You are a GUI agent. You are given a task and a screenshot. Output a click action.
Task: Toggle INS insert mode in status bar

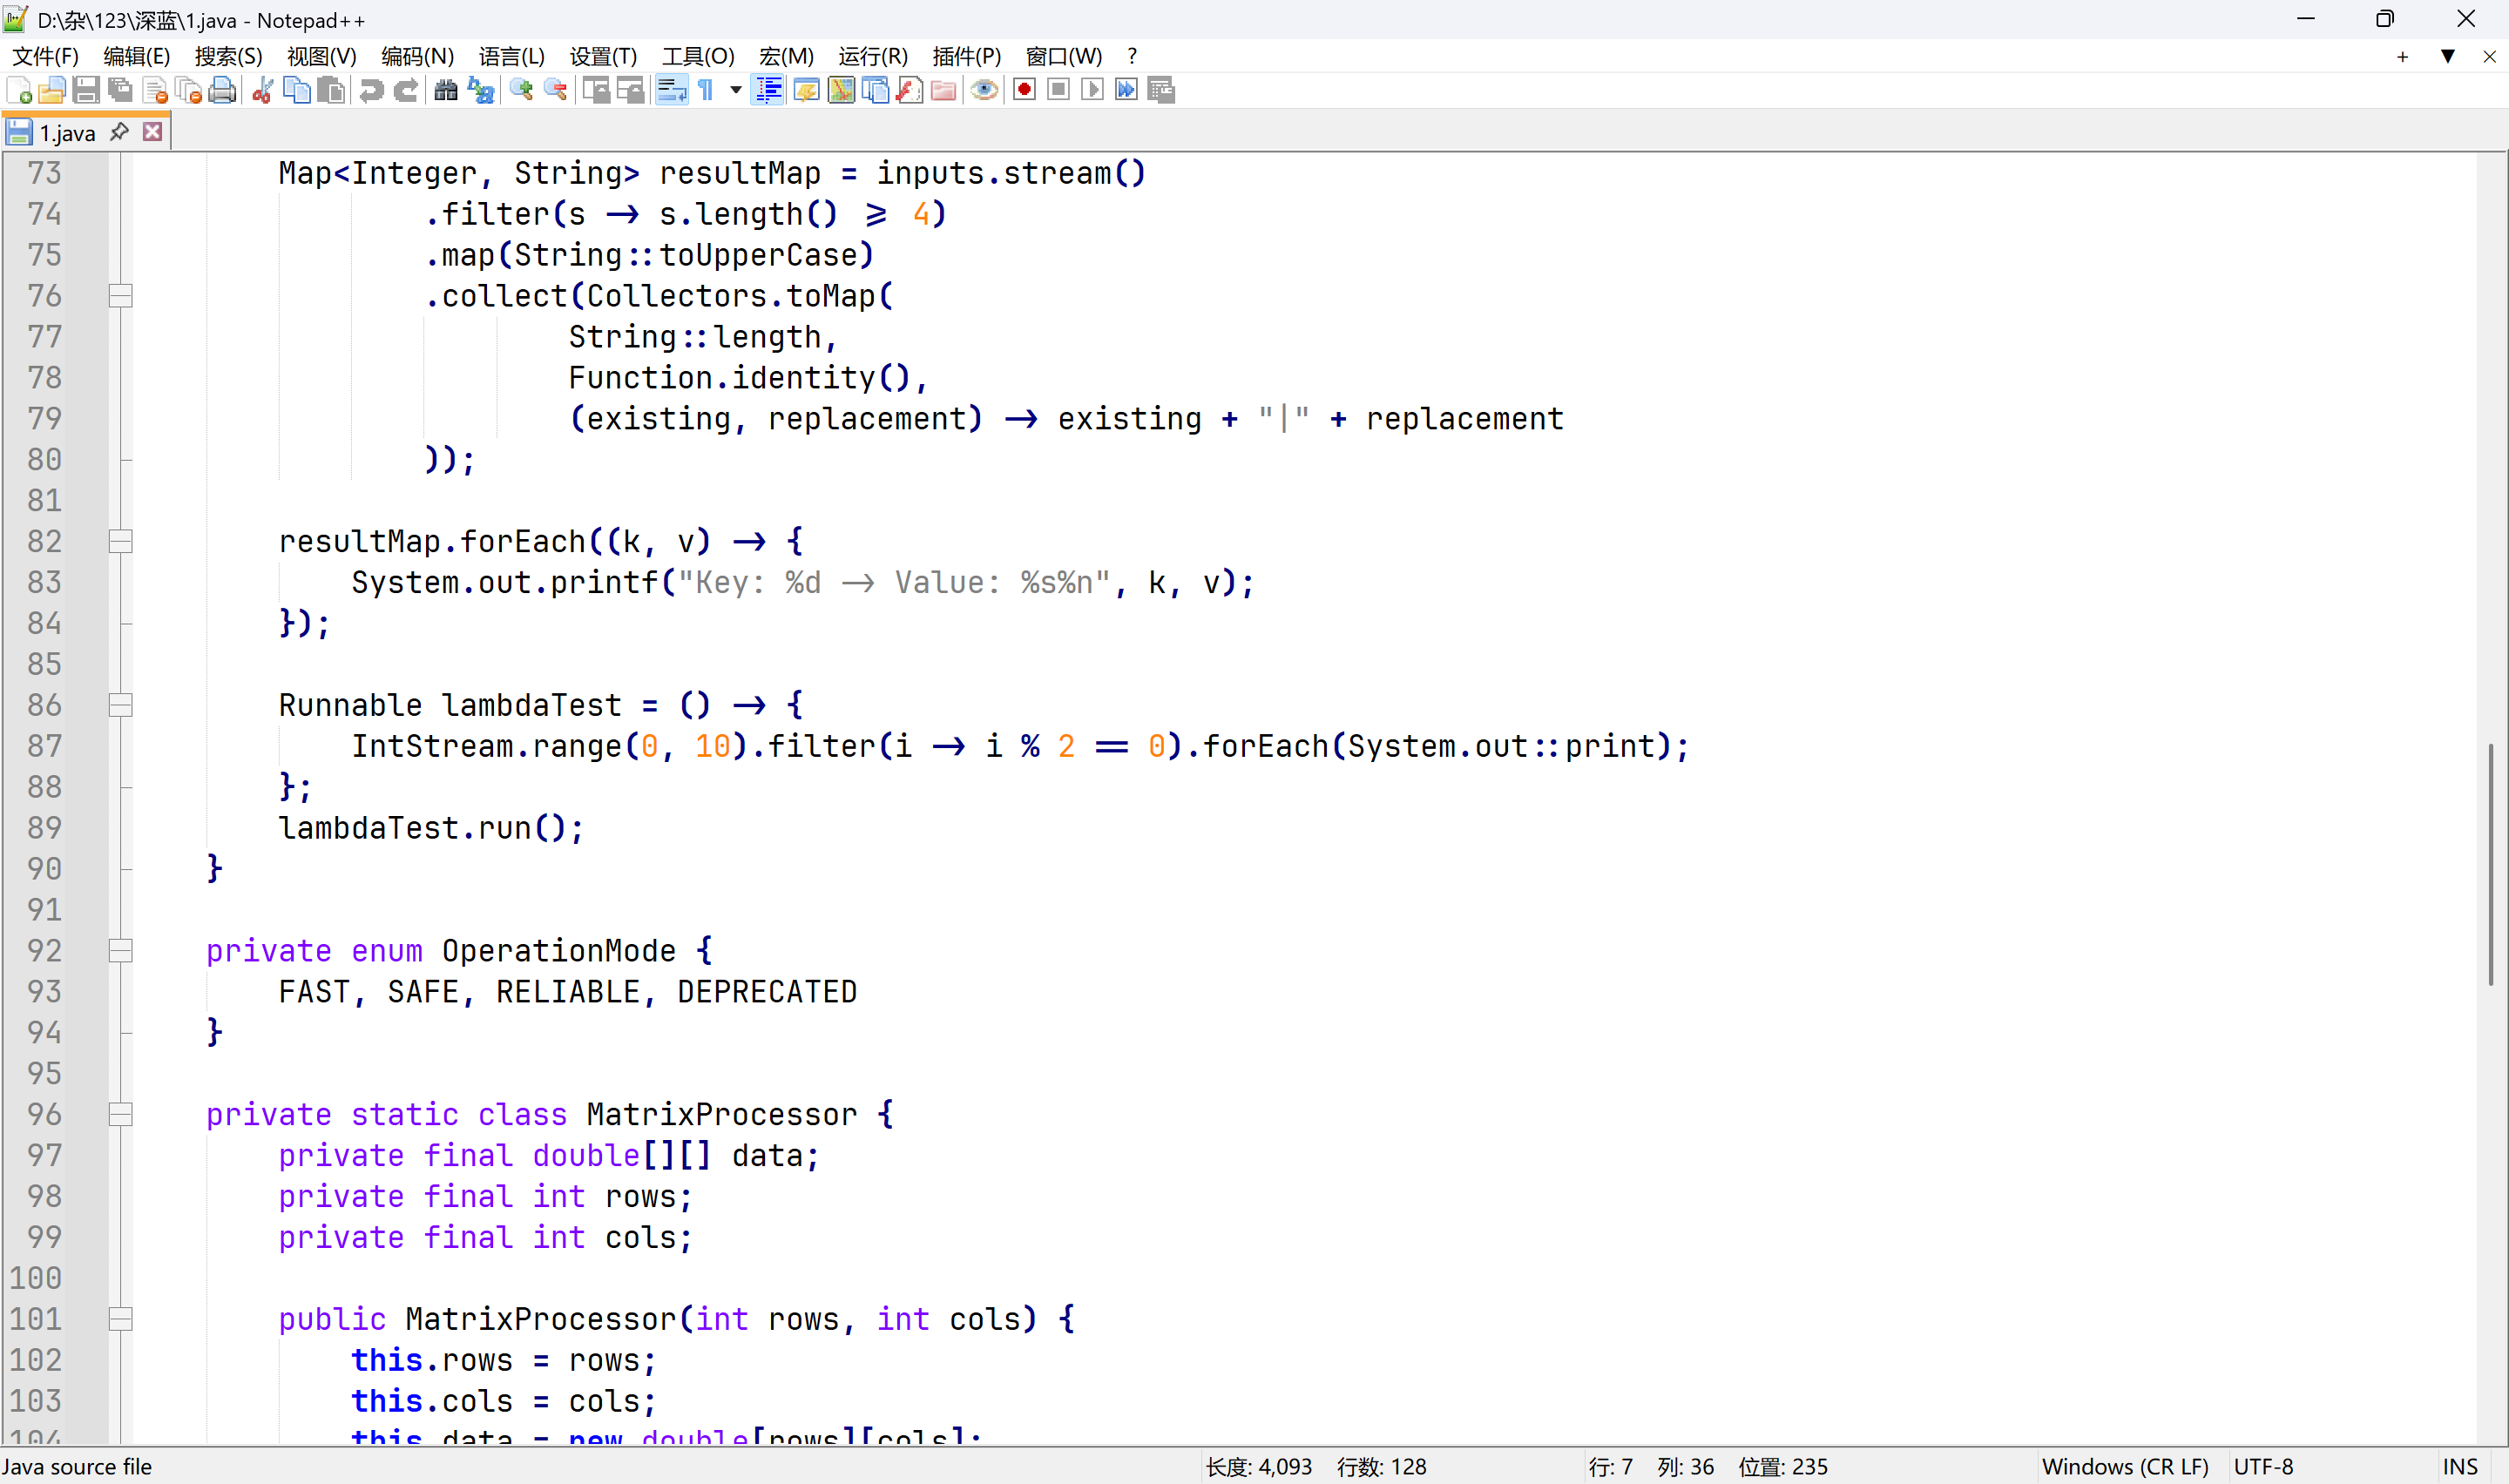2460,1466
